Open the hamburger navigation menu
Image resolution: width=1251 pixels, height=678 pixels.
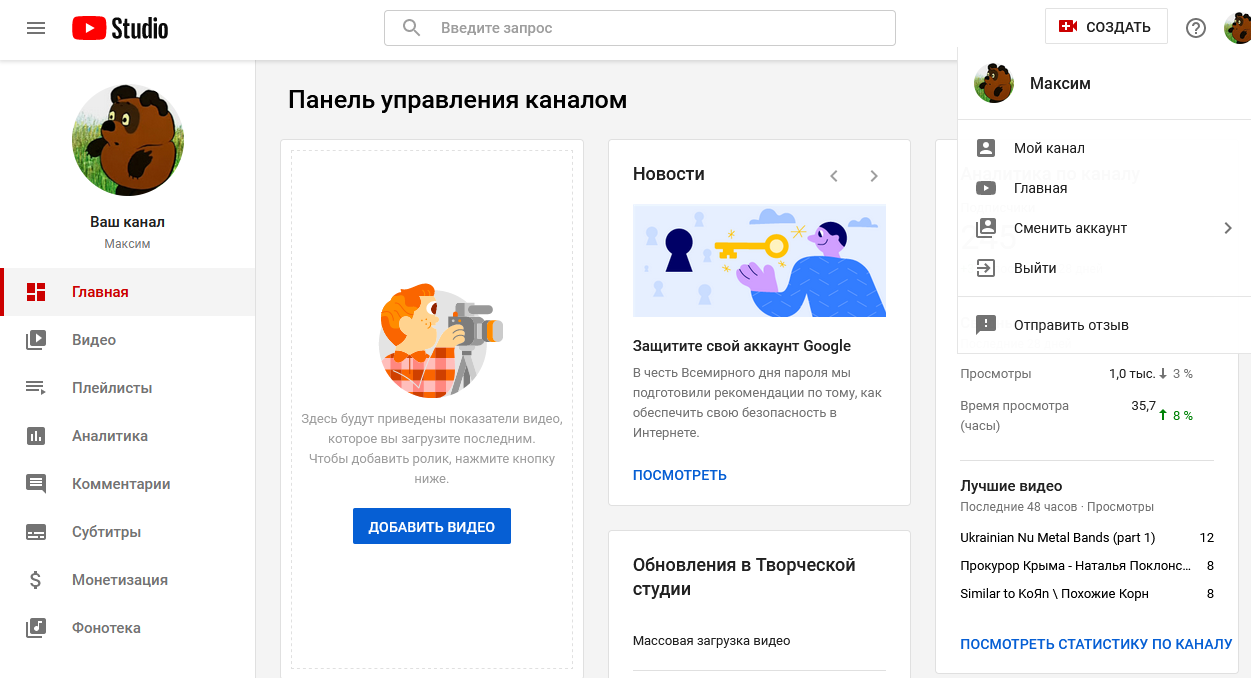click(x=36, y=28)
